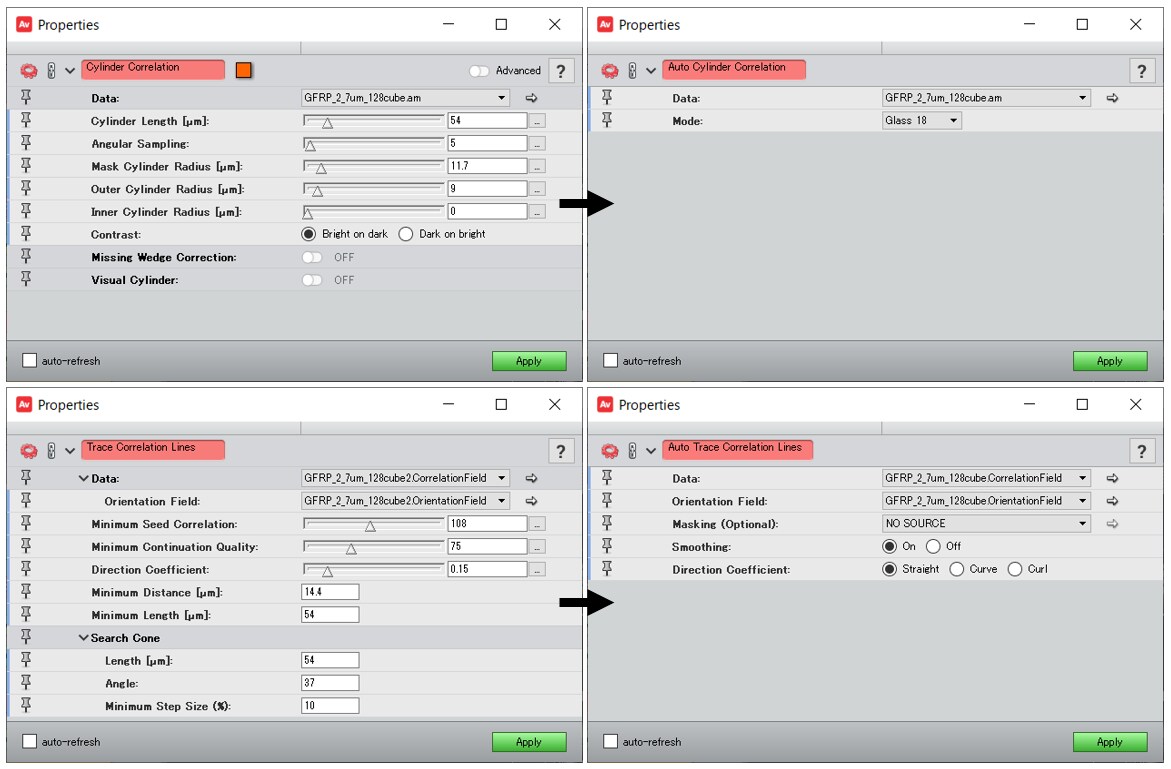Select the Curve direction coefficient option

coord(957,569)
